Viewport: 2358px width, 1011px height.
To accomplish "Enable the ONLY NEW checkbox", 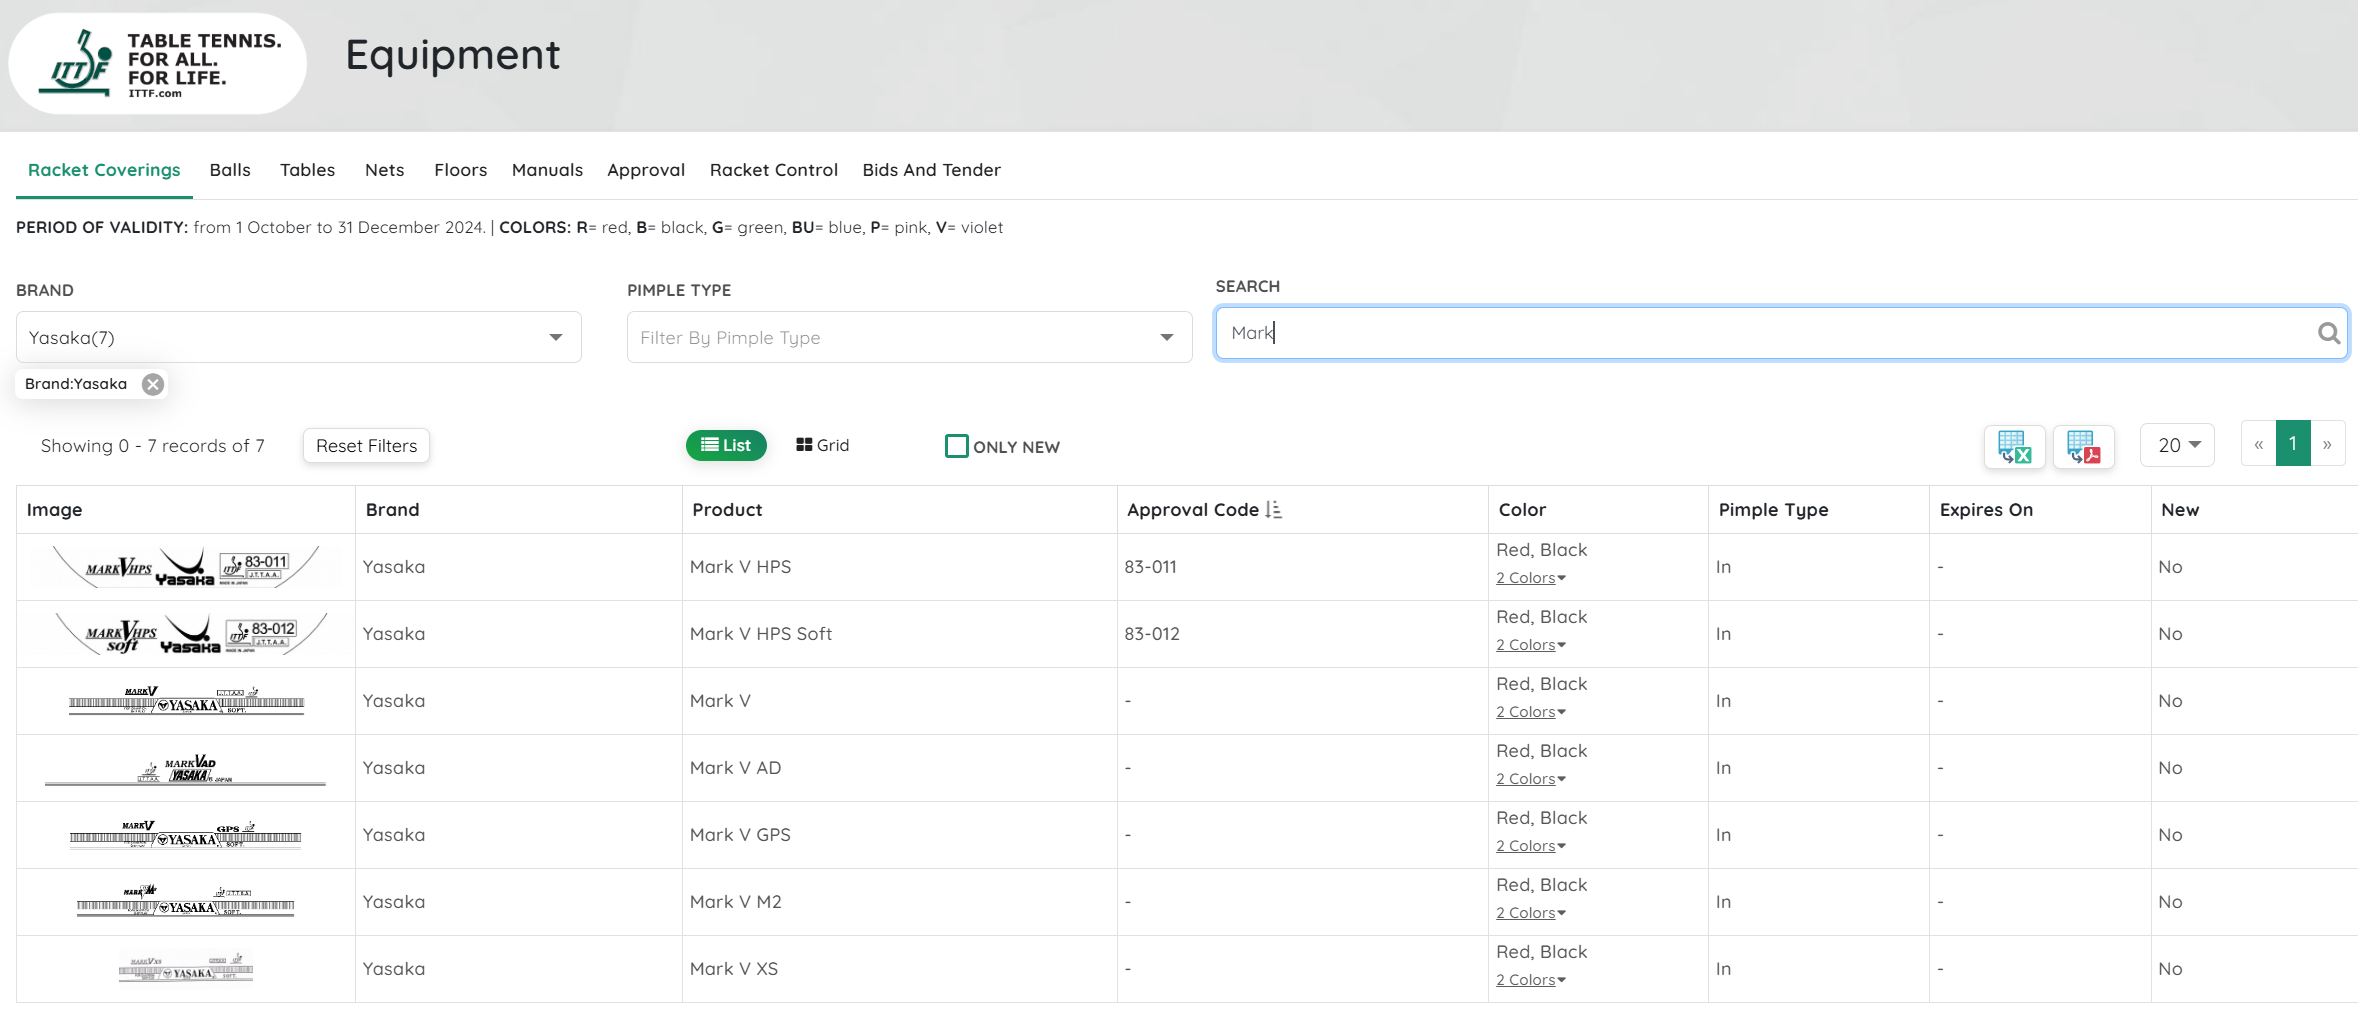I will pos(957,446).
